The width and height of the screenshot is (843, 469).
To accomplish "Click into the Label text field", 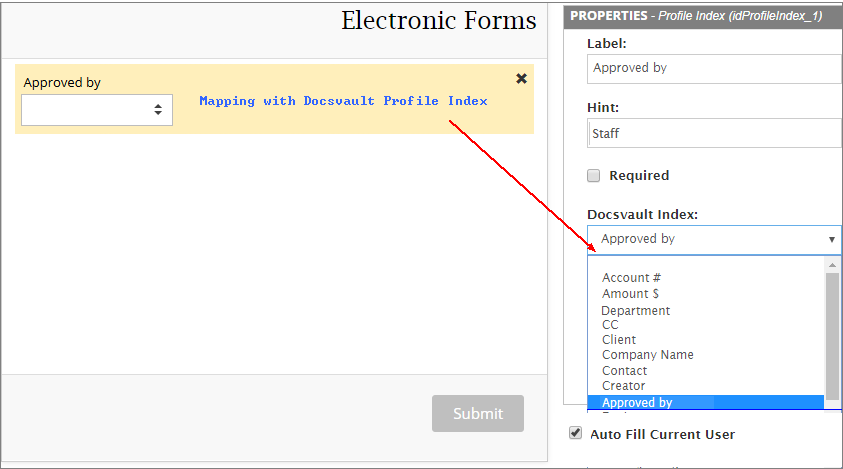I will tap(714, 68).
